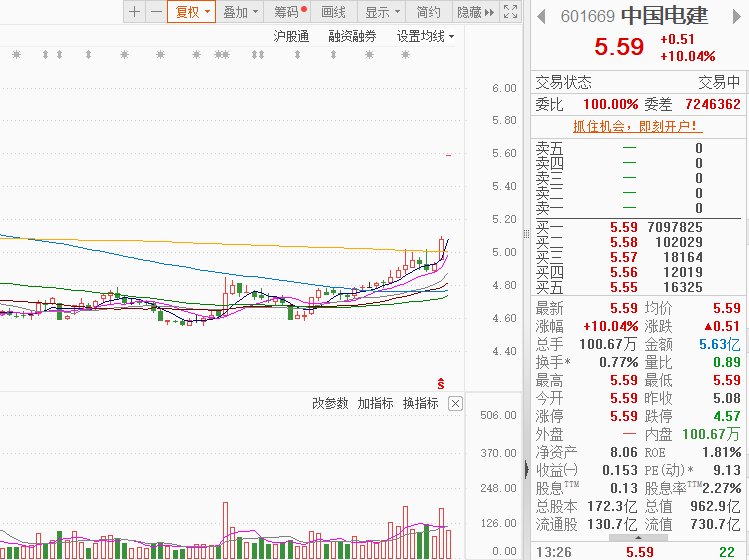749x560 pixels.
Task: Open 改参数 to modify parameters
Action: (x=330, y=403)
